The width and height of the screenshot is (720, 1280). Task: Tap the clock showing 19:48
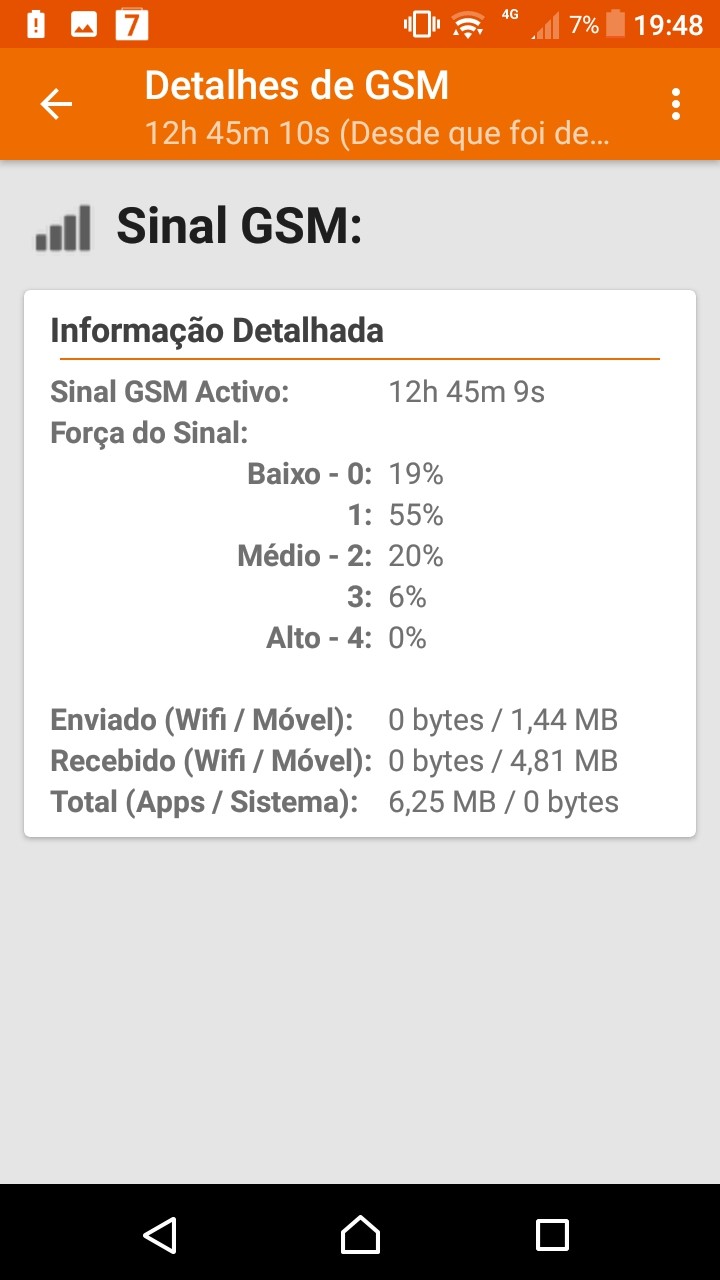coord(668,24)
